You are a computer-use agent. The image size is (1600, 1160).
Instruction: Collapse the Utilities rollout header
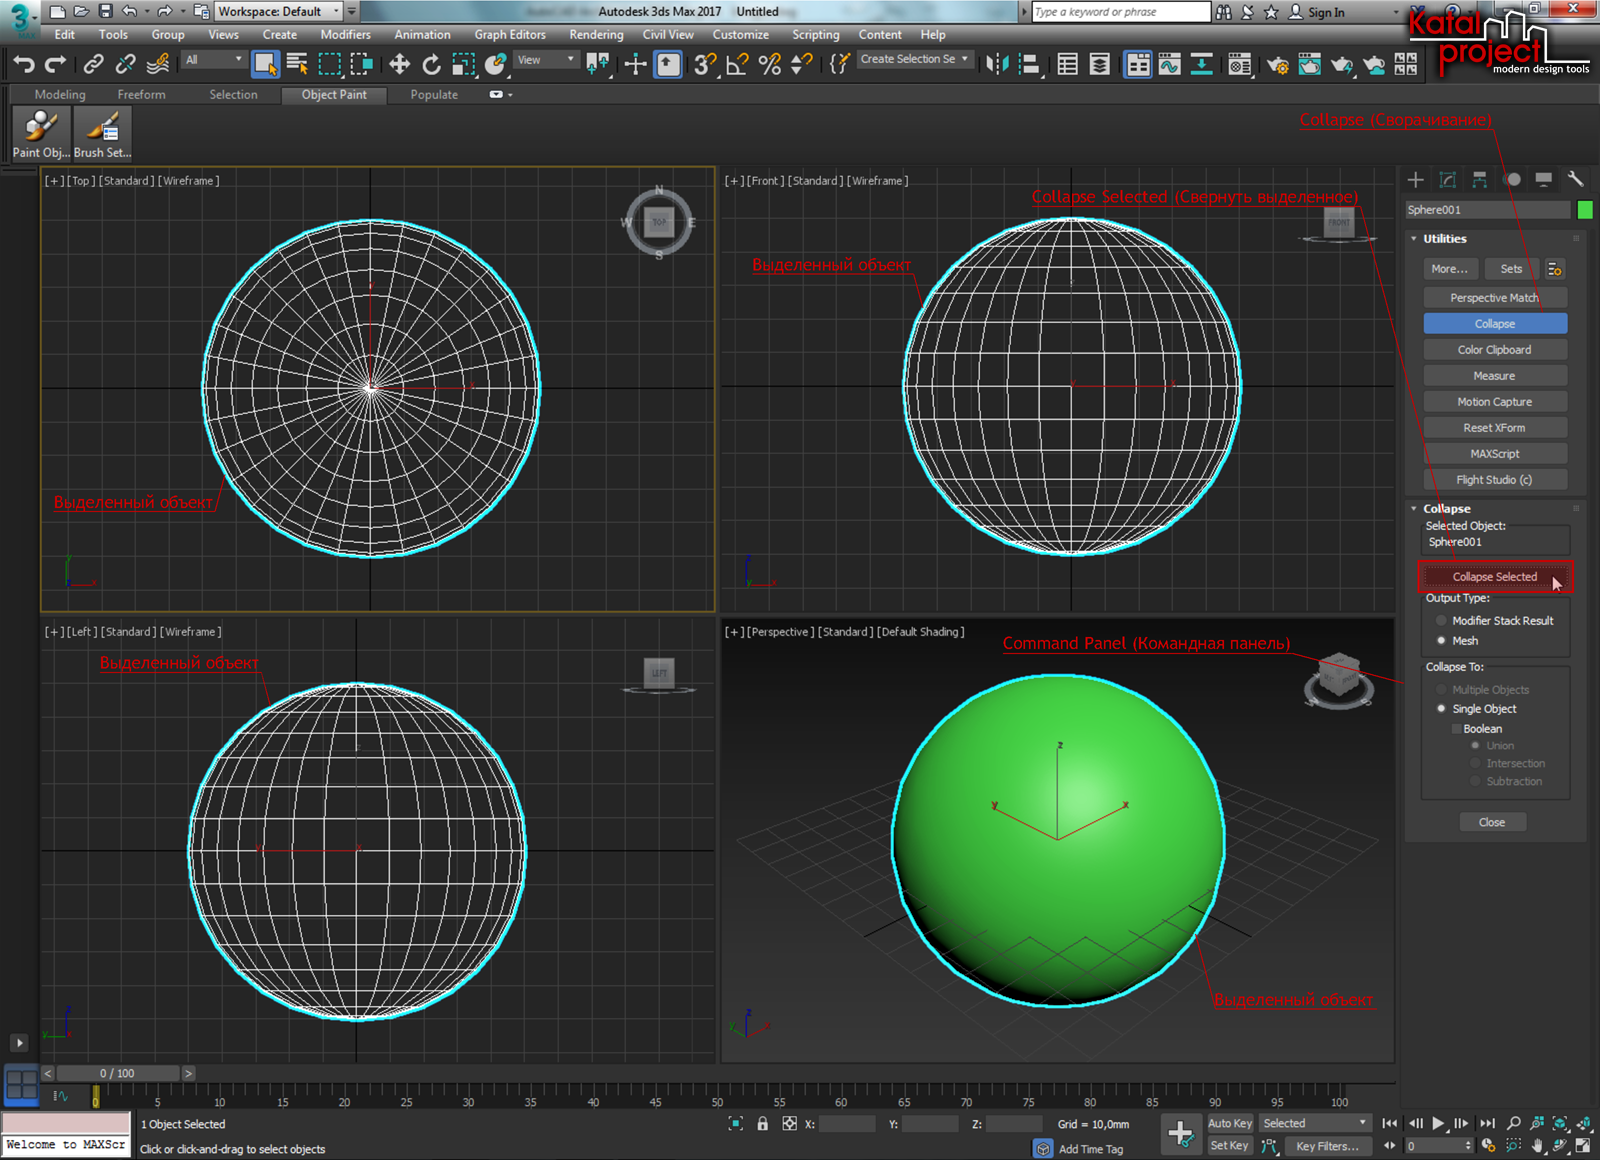tap(1494, 239)
